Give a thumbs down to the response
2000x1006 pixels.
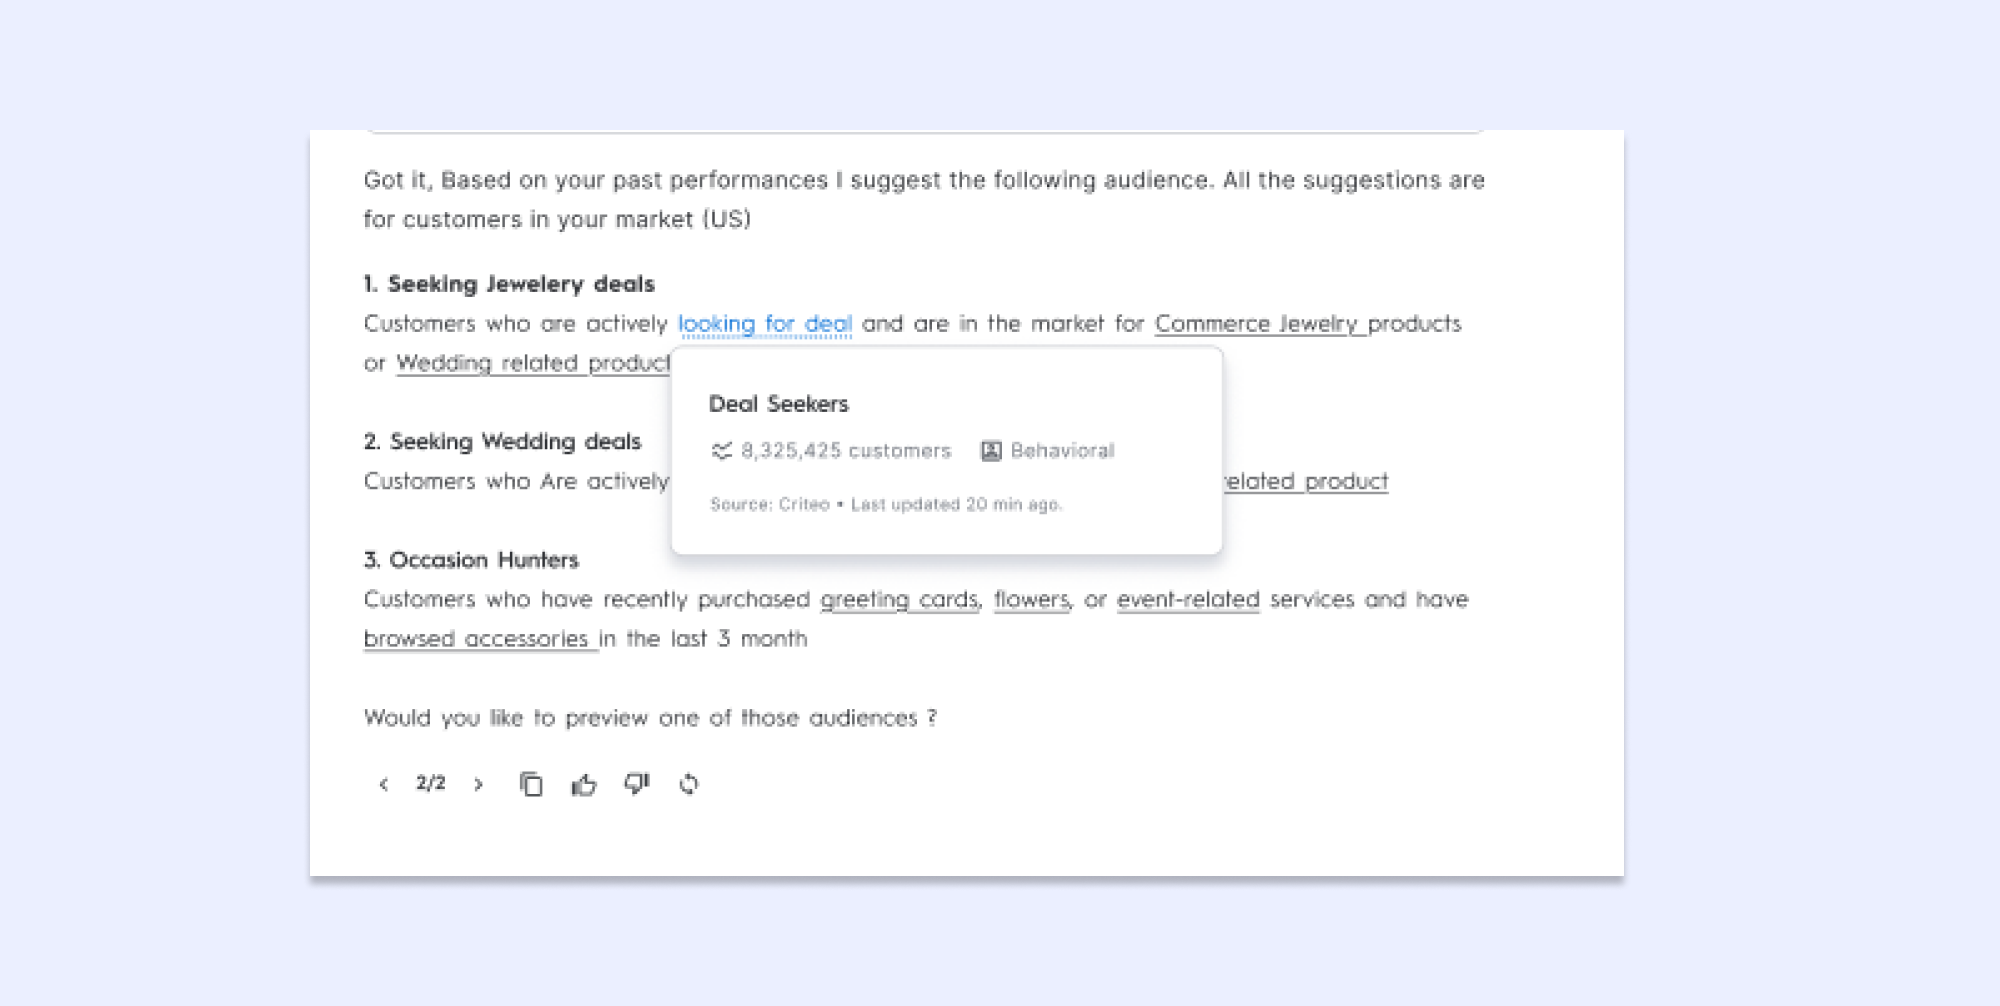click(637, 784)
